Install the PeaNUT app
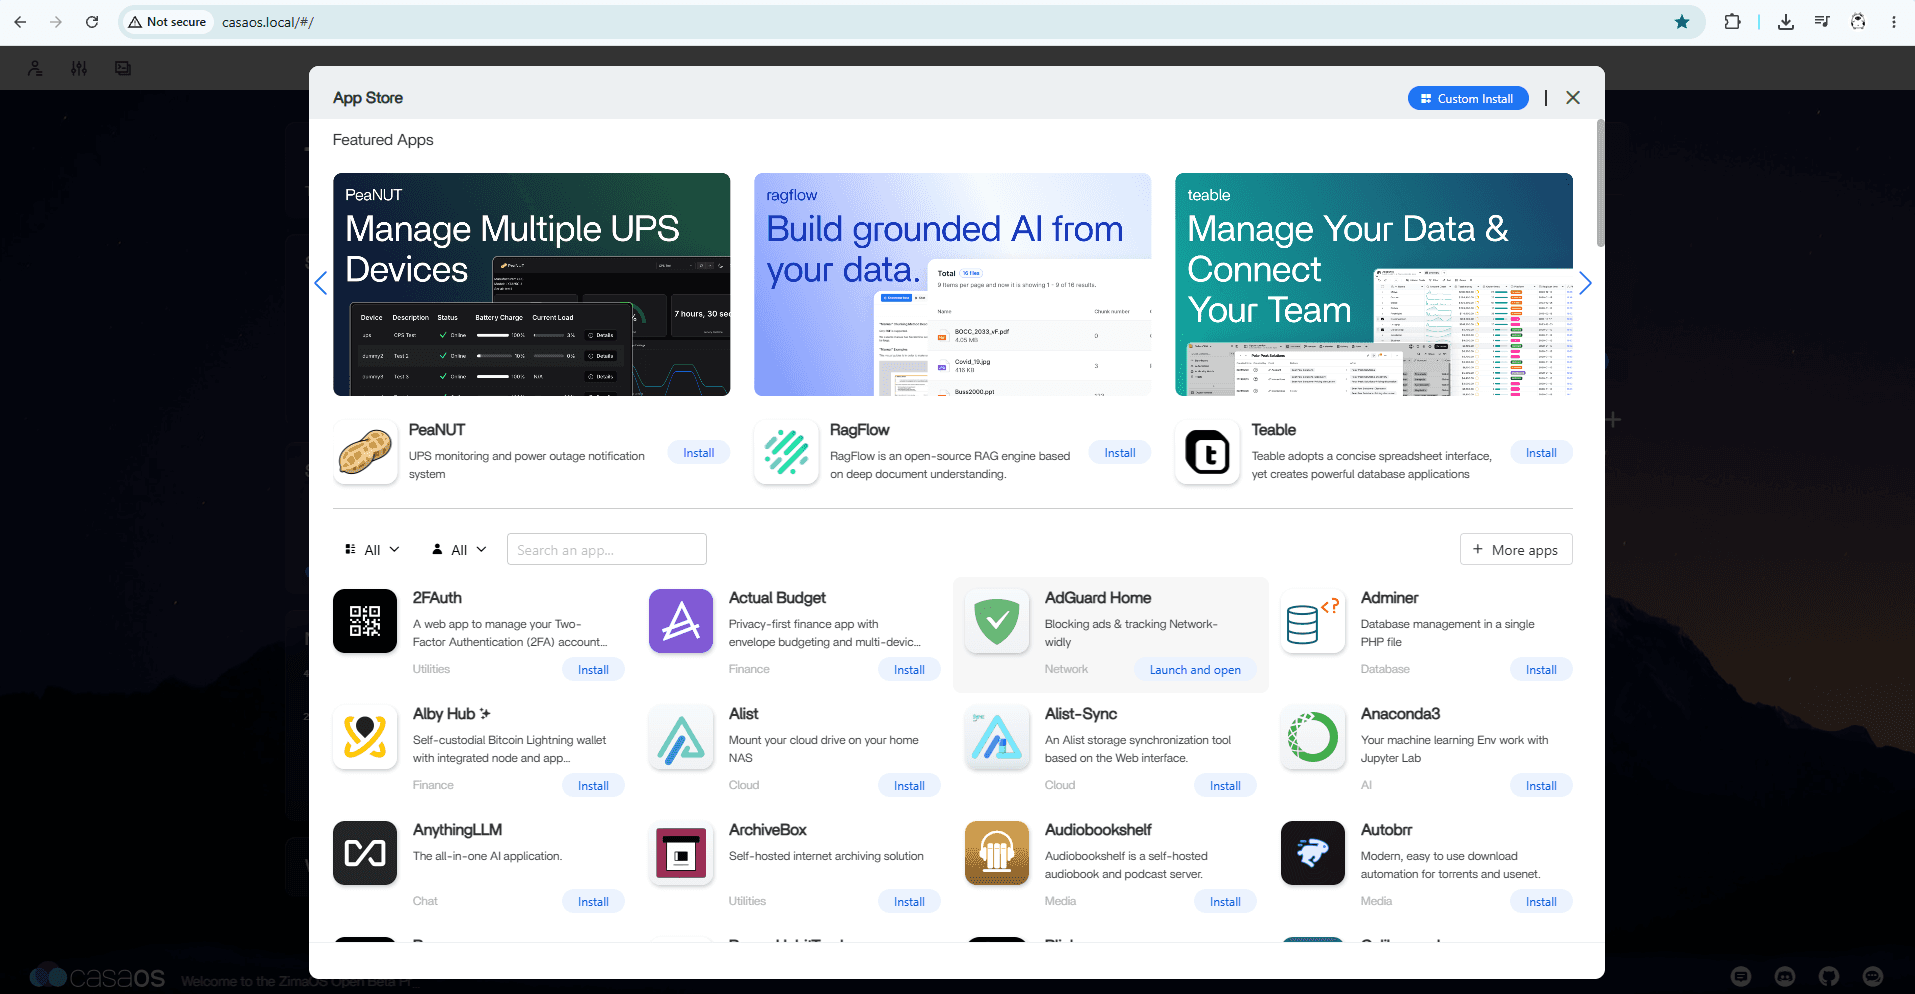This screenshot has width=1915, height=994. tap(699, 453)
